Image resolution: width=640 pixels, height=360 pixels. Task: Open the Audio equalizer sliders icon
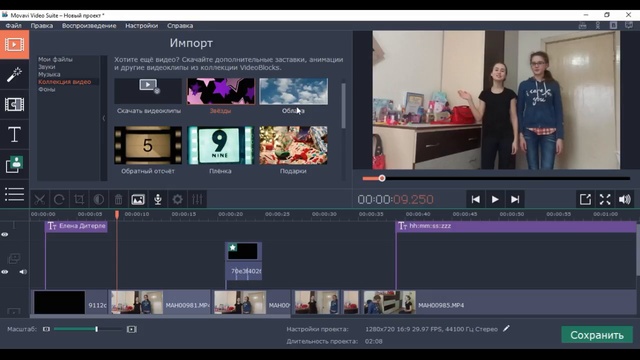(197, 200)
